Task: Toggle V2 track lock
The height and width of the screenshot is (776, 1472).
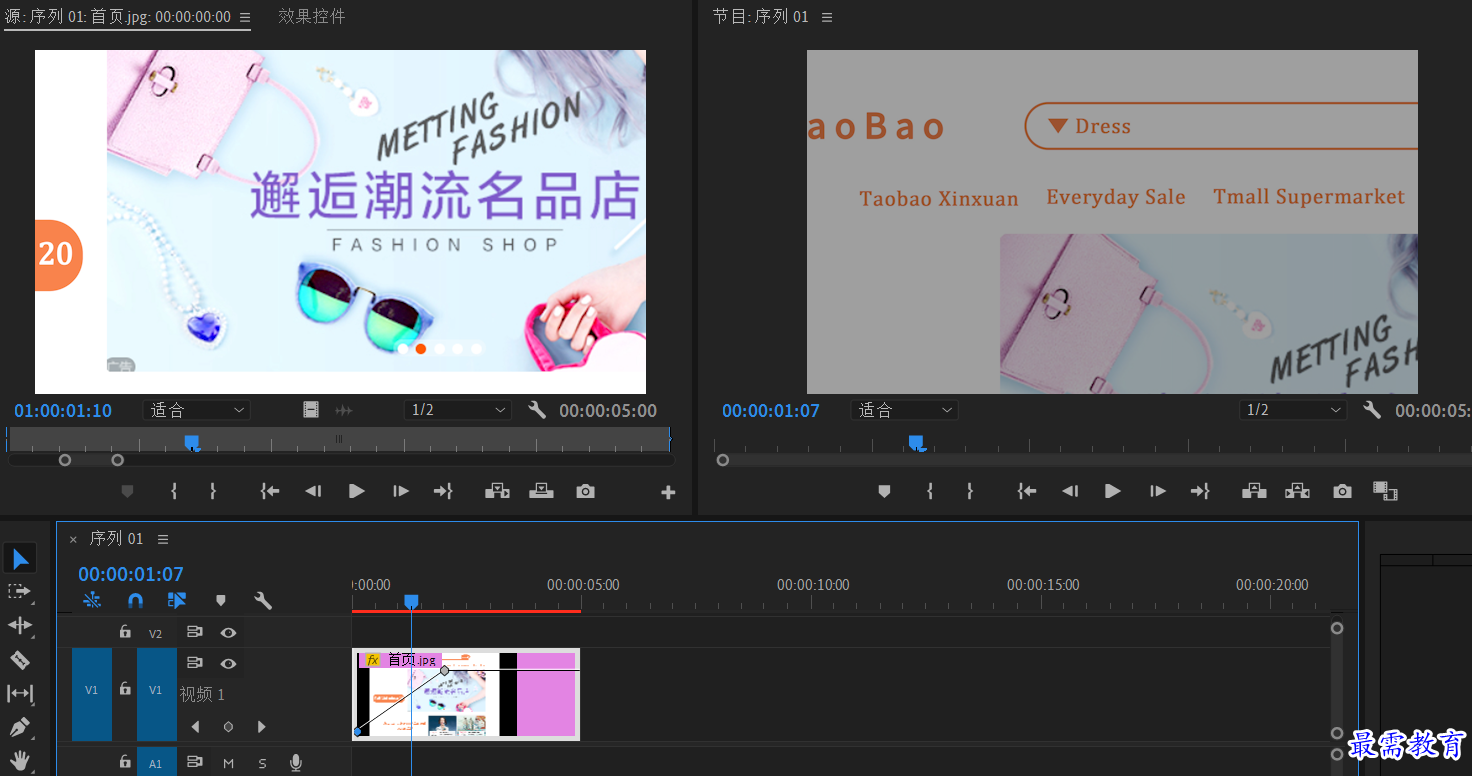Action: [x=125, y=632]
